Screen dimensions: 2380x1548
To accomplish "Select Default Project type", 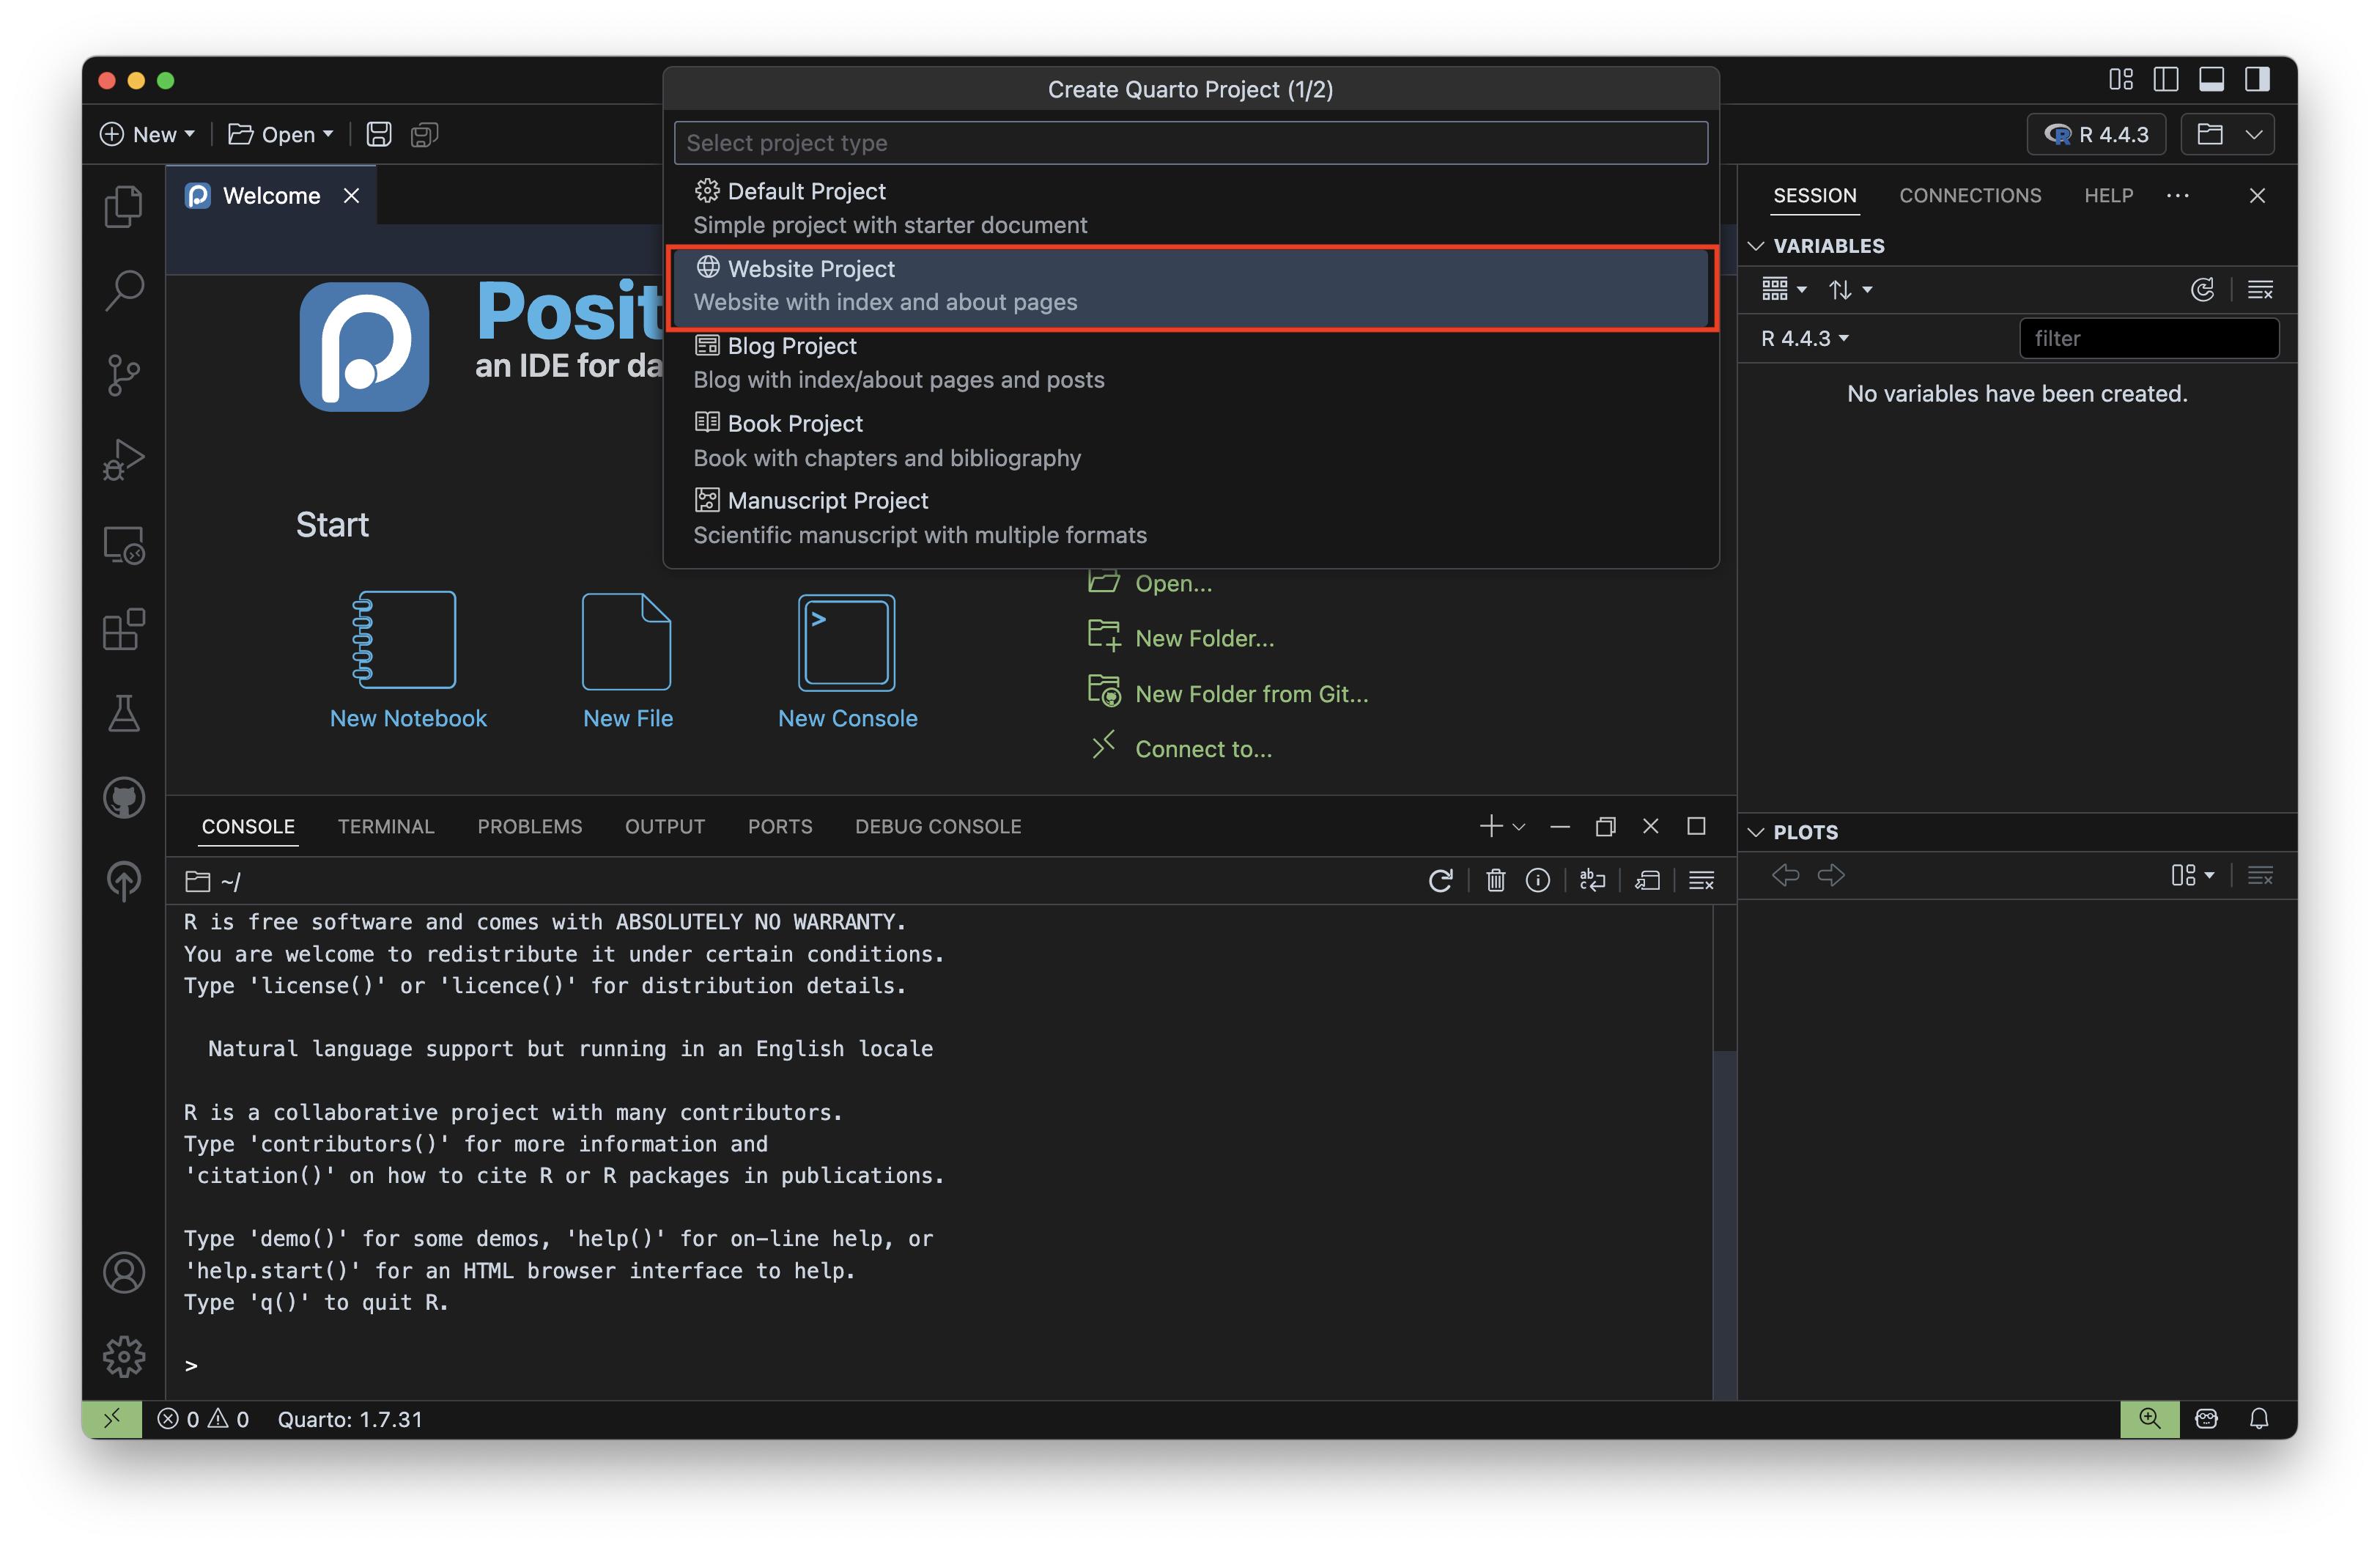I will [1190, 207].
